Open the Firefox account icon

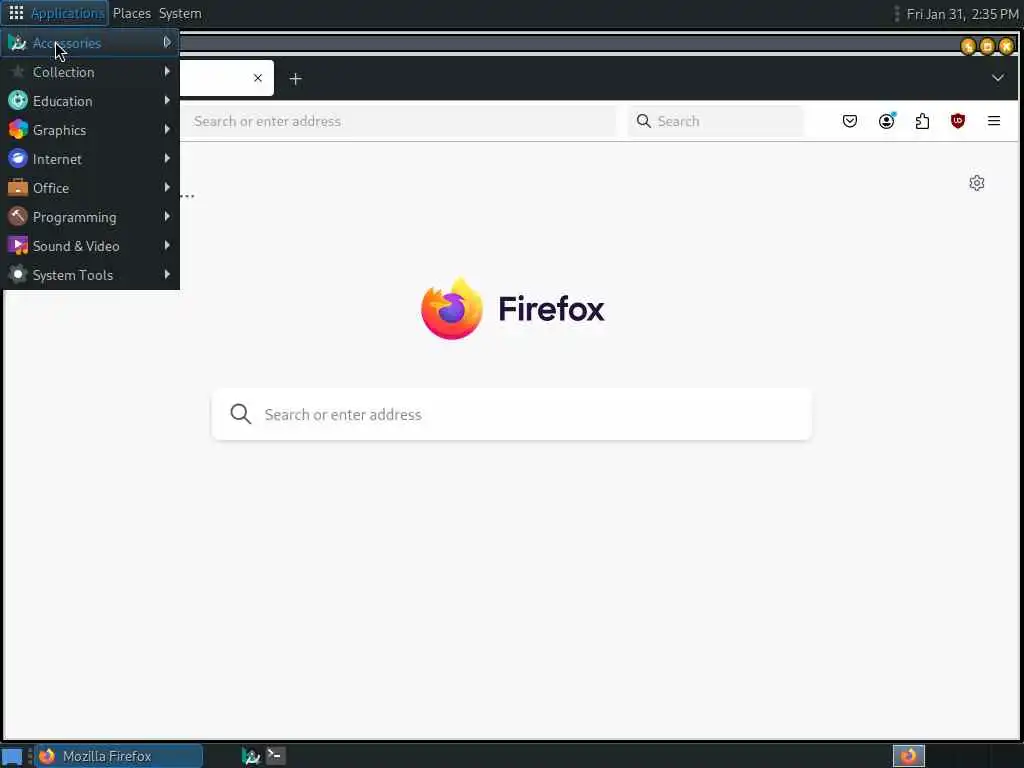[886, 121]
